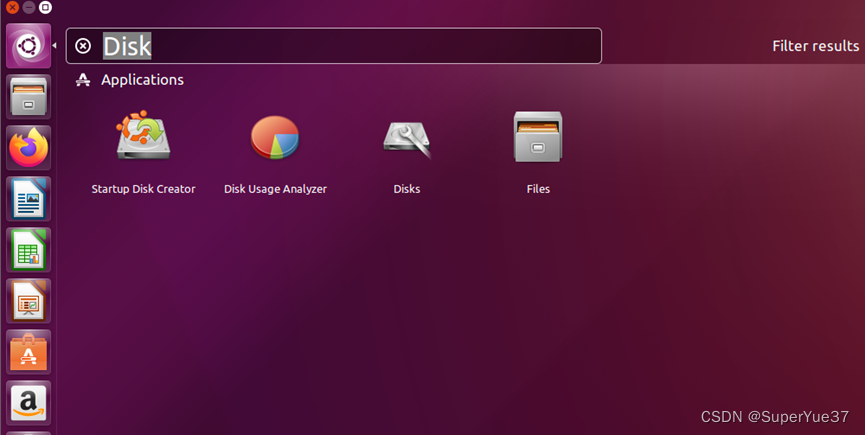Open Amazon from the launcher
The image size is (865, 435).
point(29,402)
